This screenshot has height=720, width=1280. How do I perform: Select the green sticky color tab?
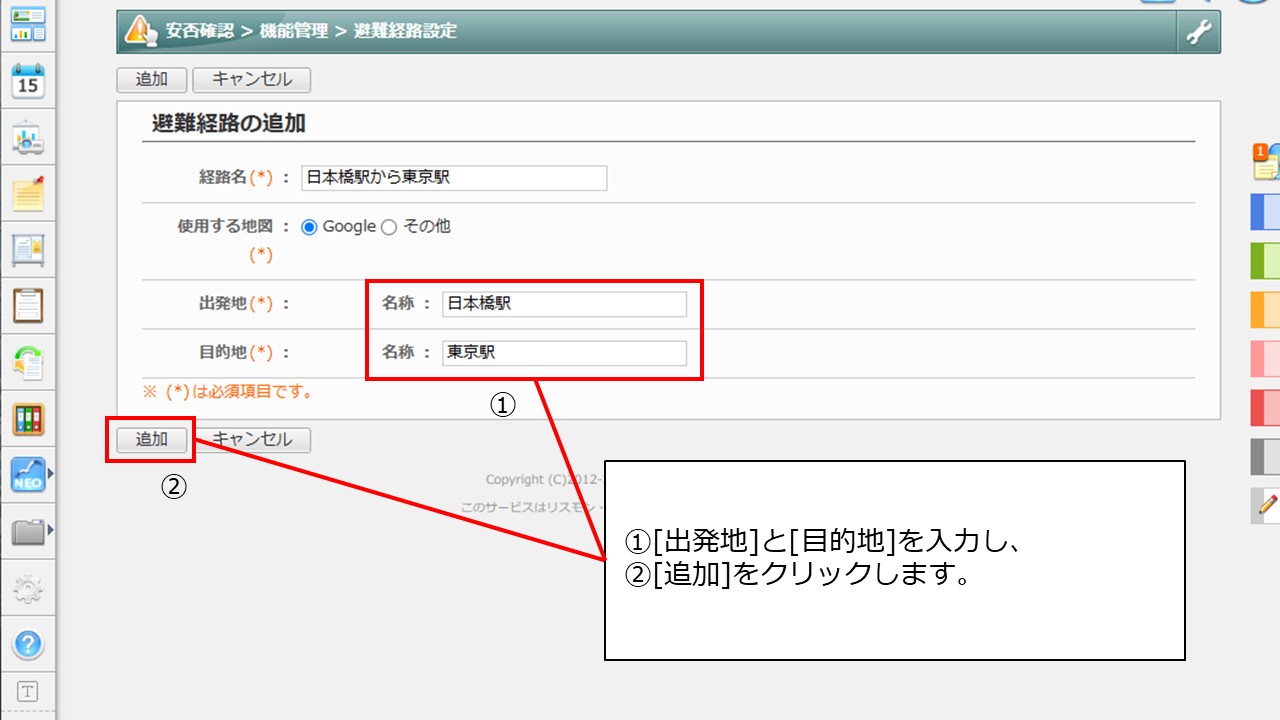[1265, 261]
